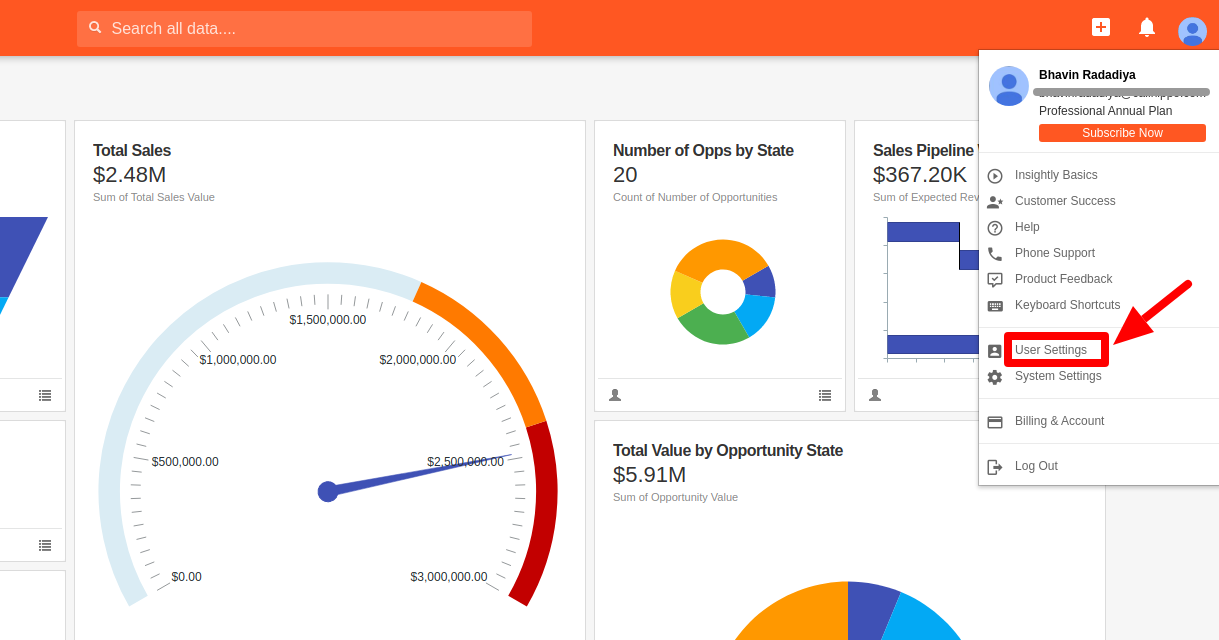Click the Product Feedback chat icon
The width and height of the screenshot is (1219, 640).
pos(995,280)
